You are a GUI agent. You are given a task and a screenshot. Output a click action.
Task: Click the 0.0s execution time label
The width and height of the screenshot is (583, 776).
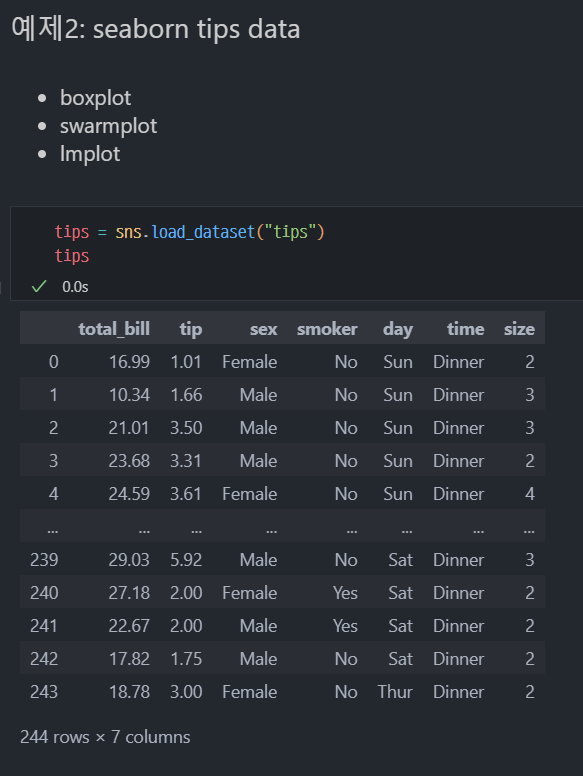(75, 287)
